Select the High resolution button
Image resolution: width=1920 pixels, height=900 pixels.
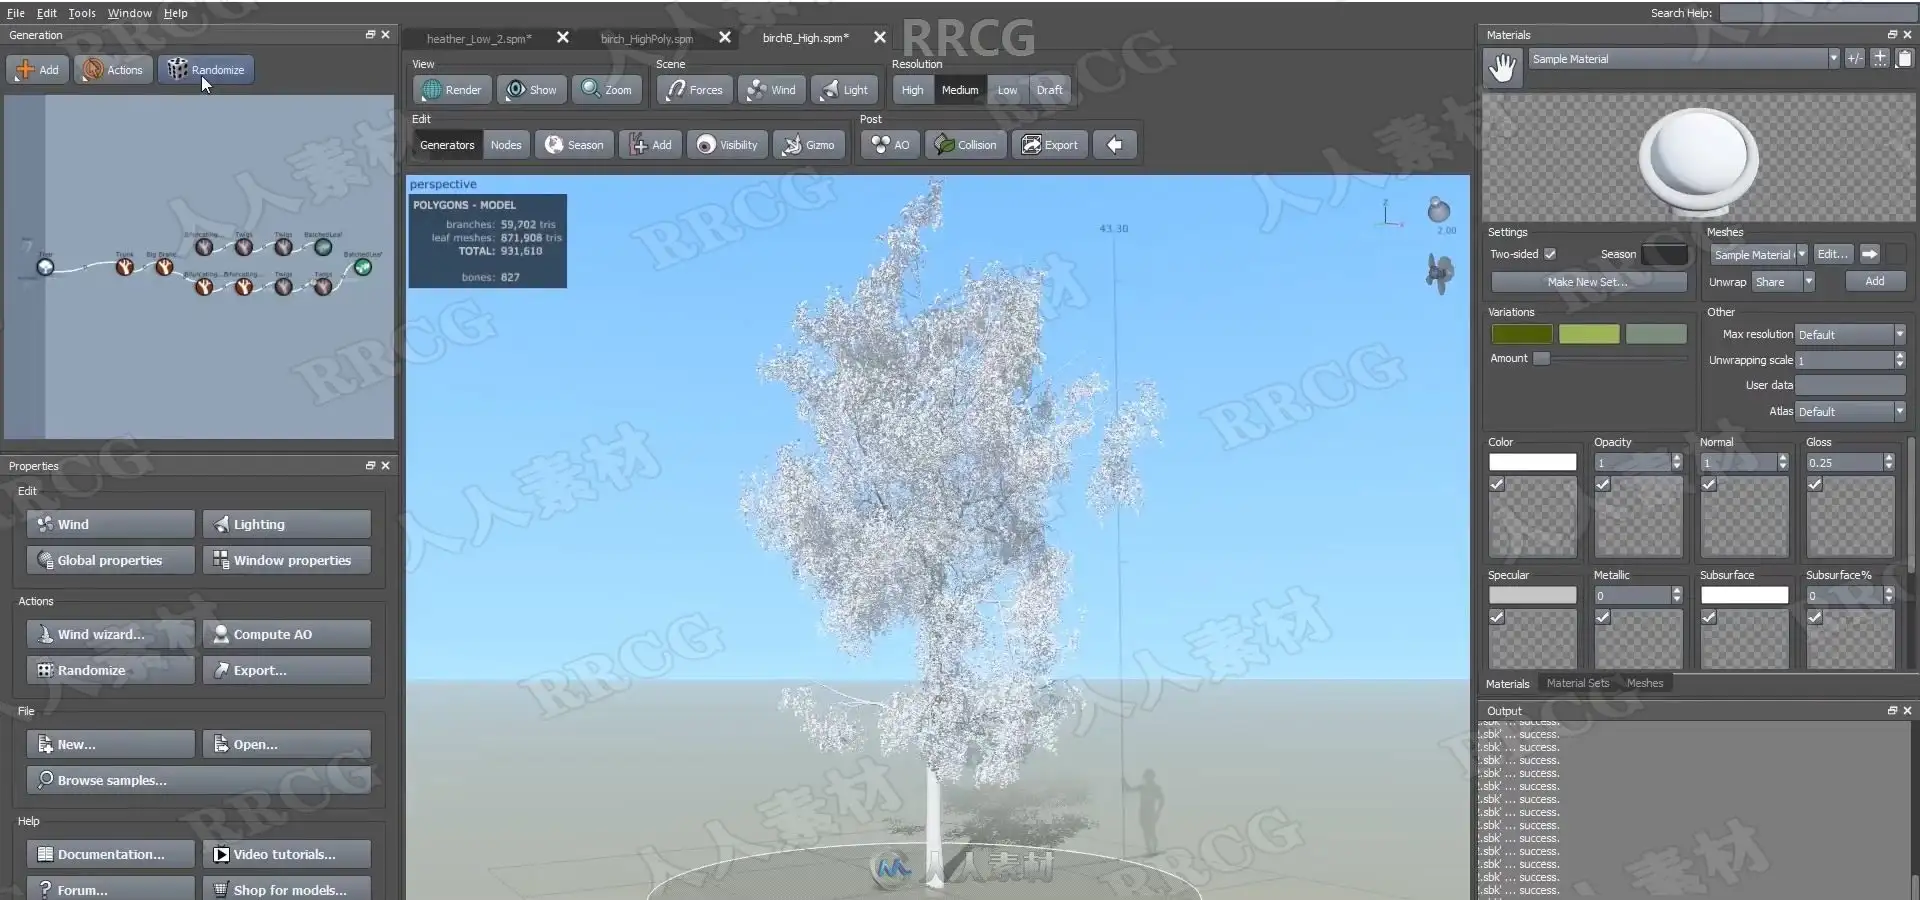[x=912, y=90]
